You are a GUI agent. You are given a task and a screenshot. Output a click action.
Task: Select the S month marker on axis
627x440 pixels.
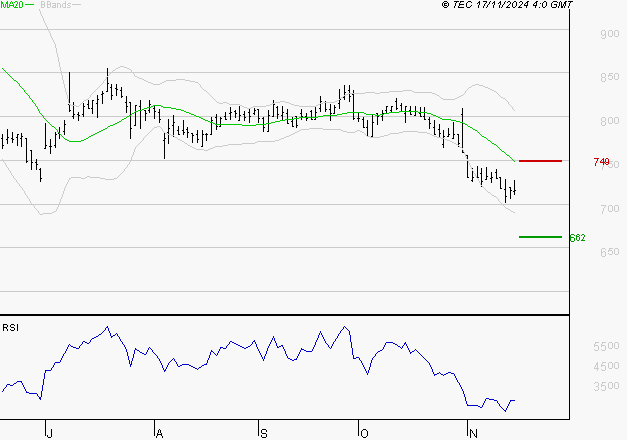(263, 433)
